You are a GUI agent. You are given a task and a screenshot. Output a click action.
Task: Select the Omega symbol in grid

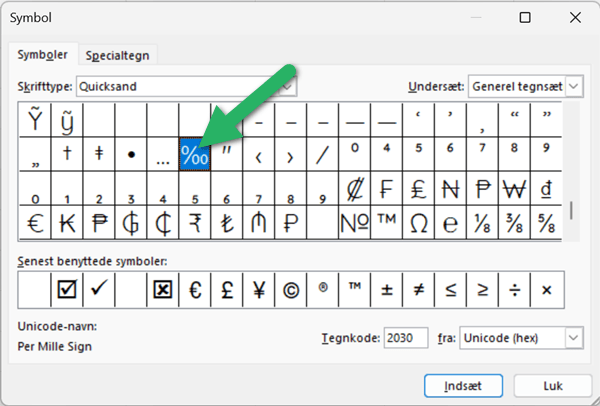pos(418,222)
